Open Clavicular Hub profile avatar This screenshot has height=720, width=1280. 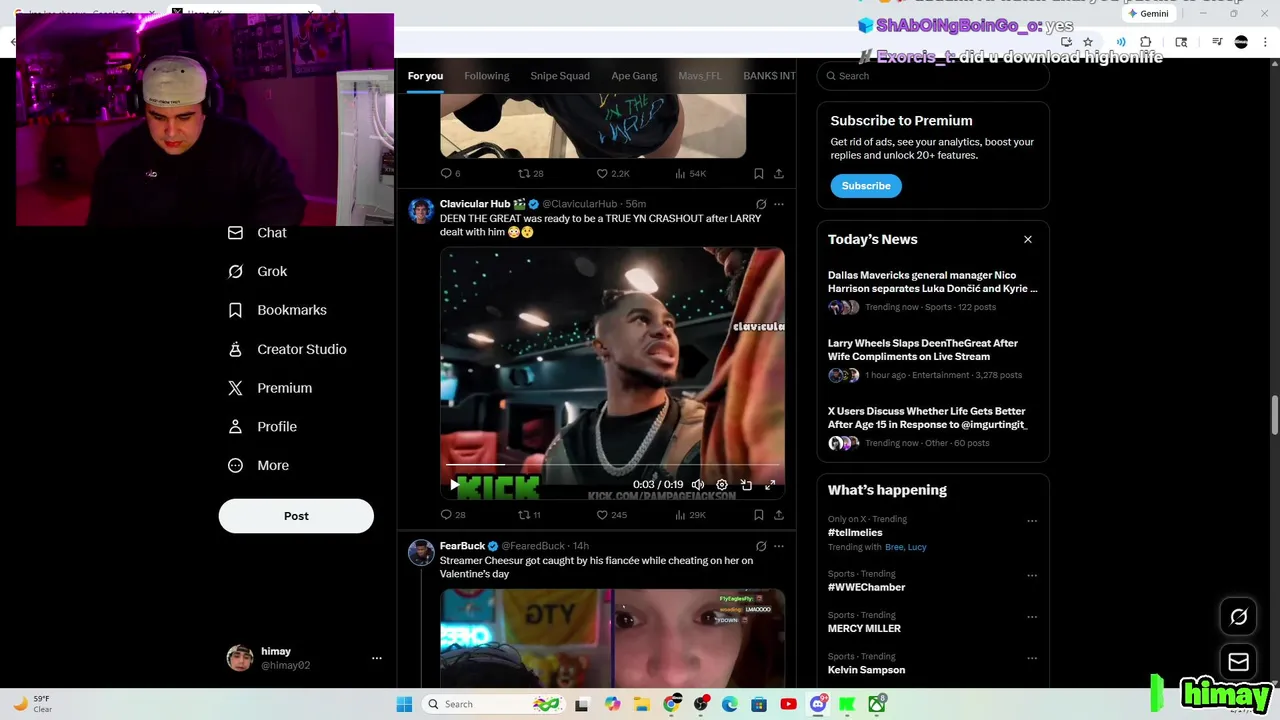[421, 211]
